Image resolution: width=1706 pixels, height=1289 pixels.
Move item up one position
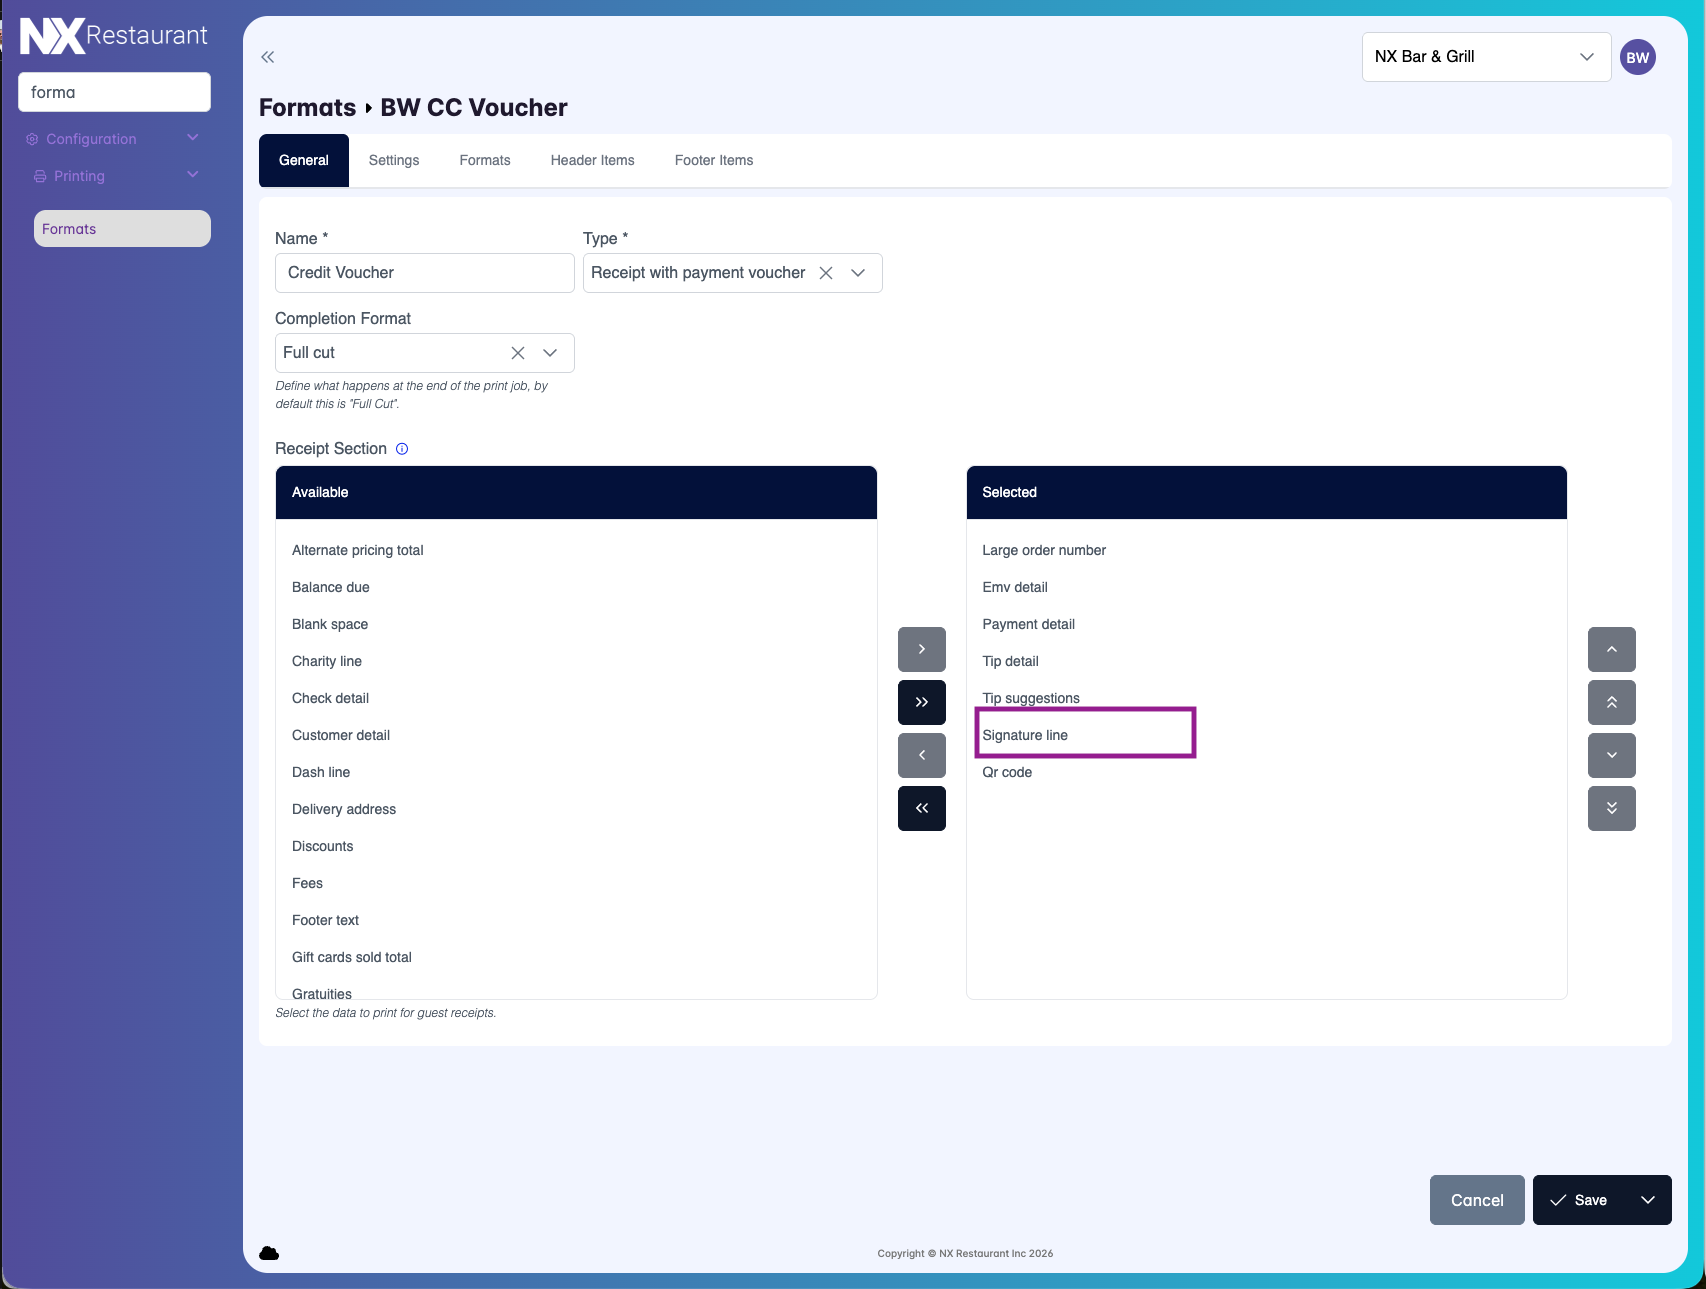coord(1611,649)
